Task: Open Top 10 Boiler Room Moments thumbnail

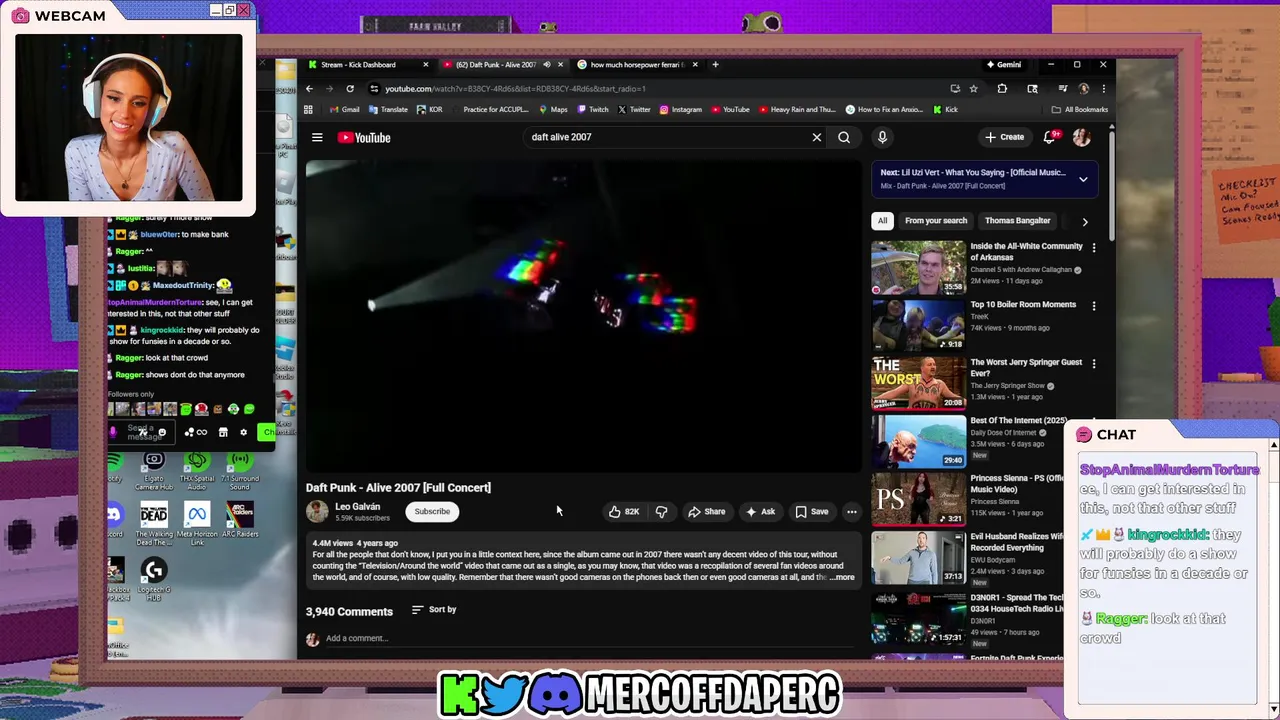Action: pos(918,325)
